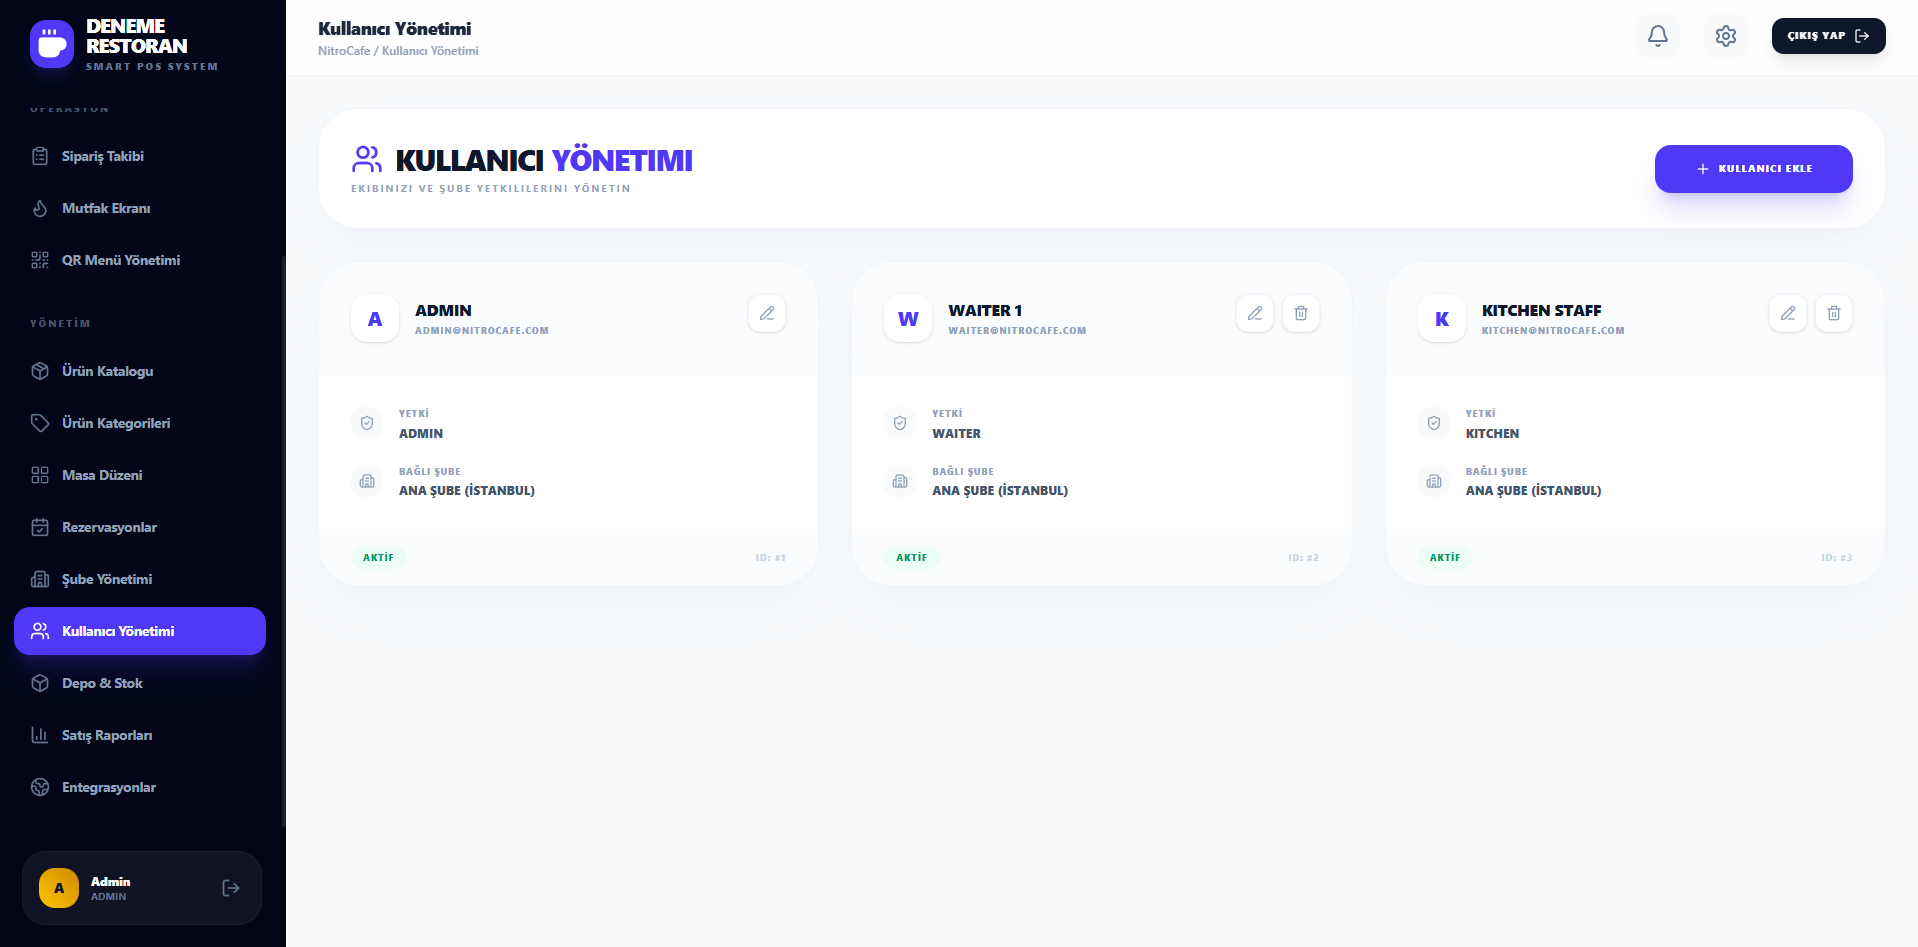Click the logout icon beside Admin profile
Viewport: 1918px width, 947px height.
tap(231, 888)
